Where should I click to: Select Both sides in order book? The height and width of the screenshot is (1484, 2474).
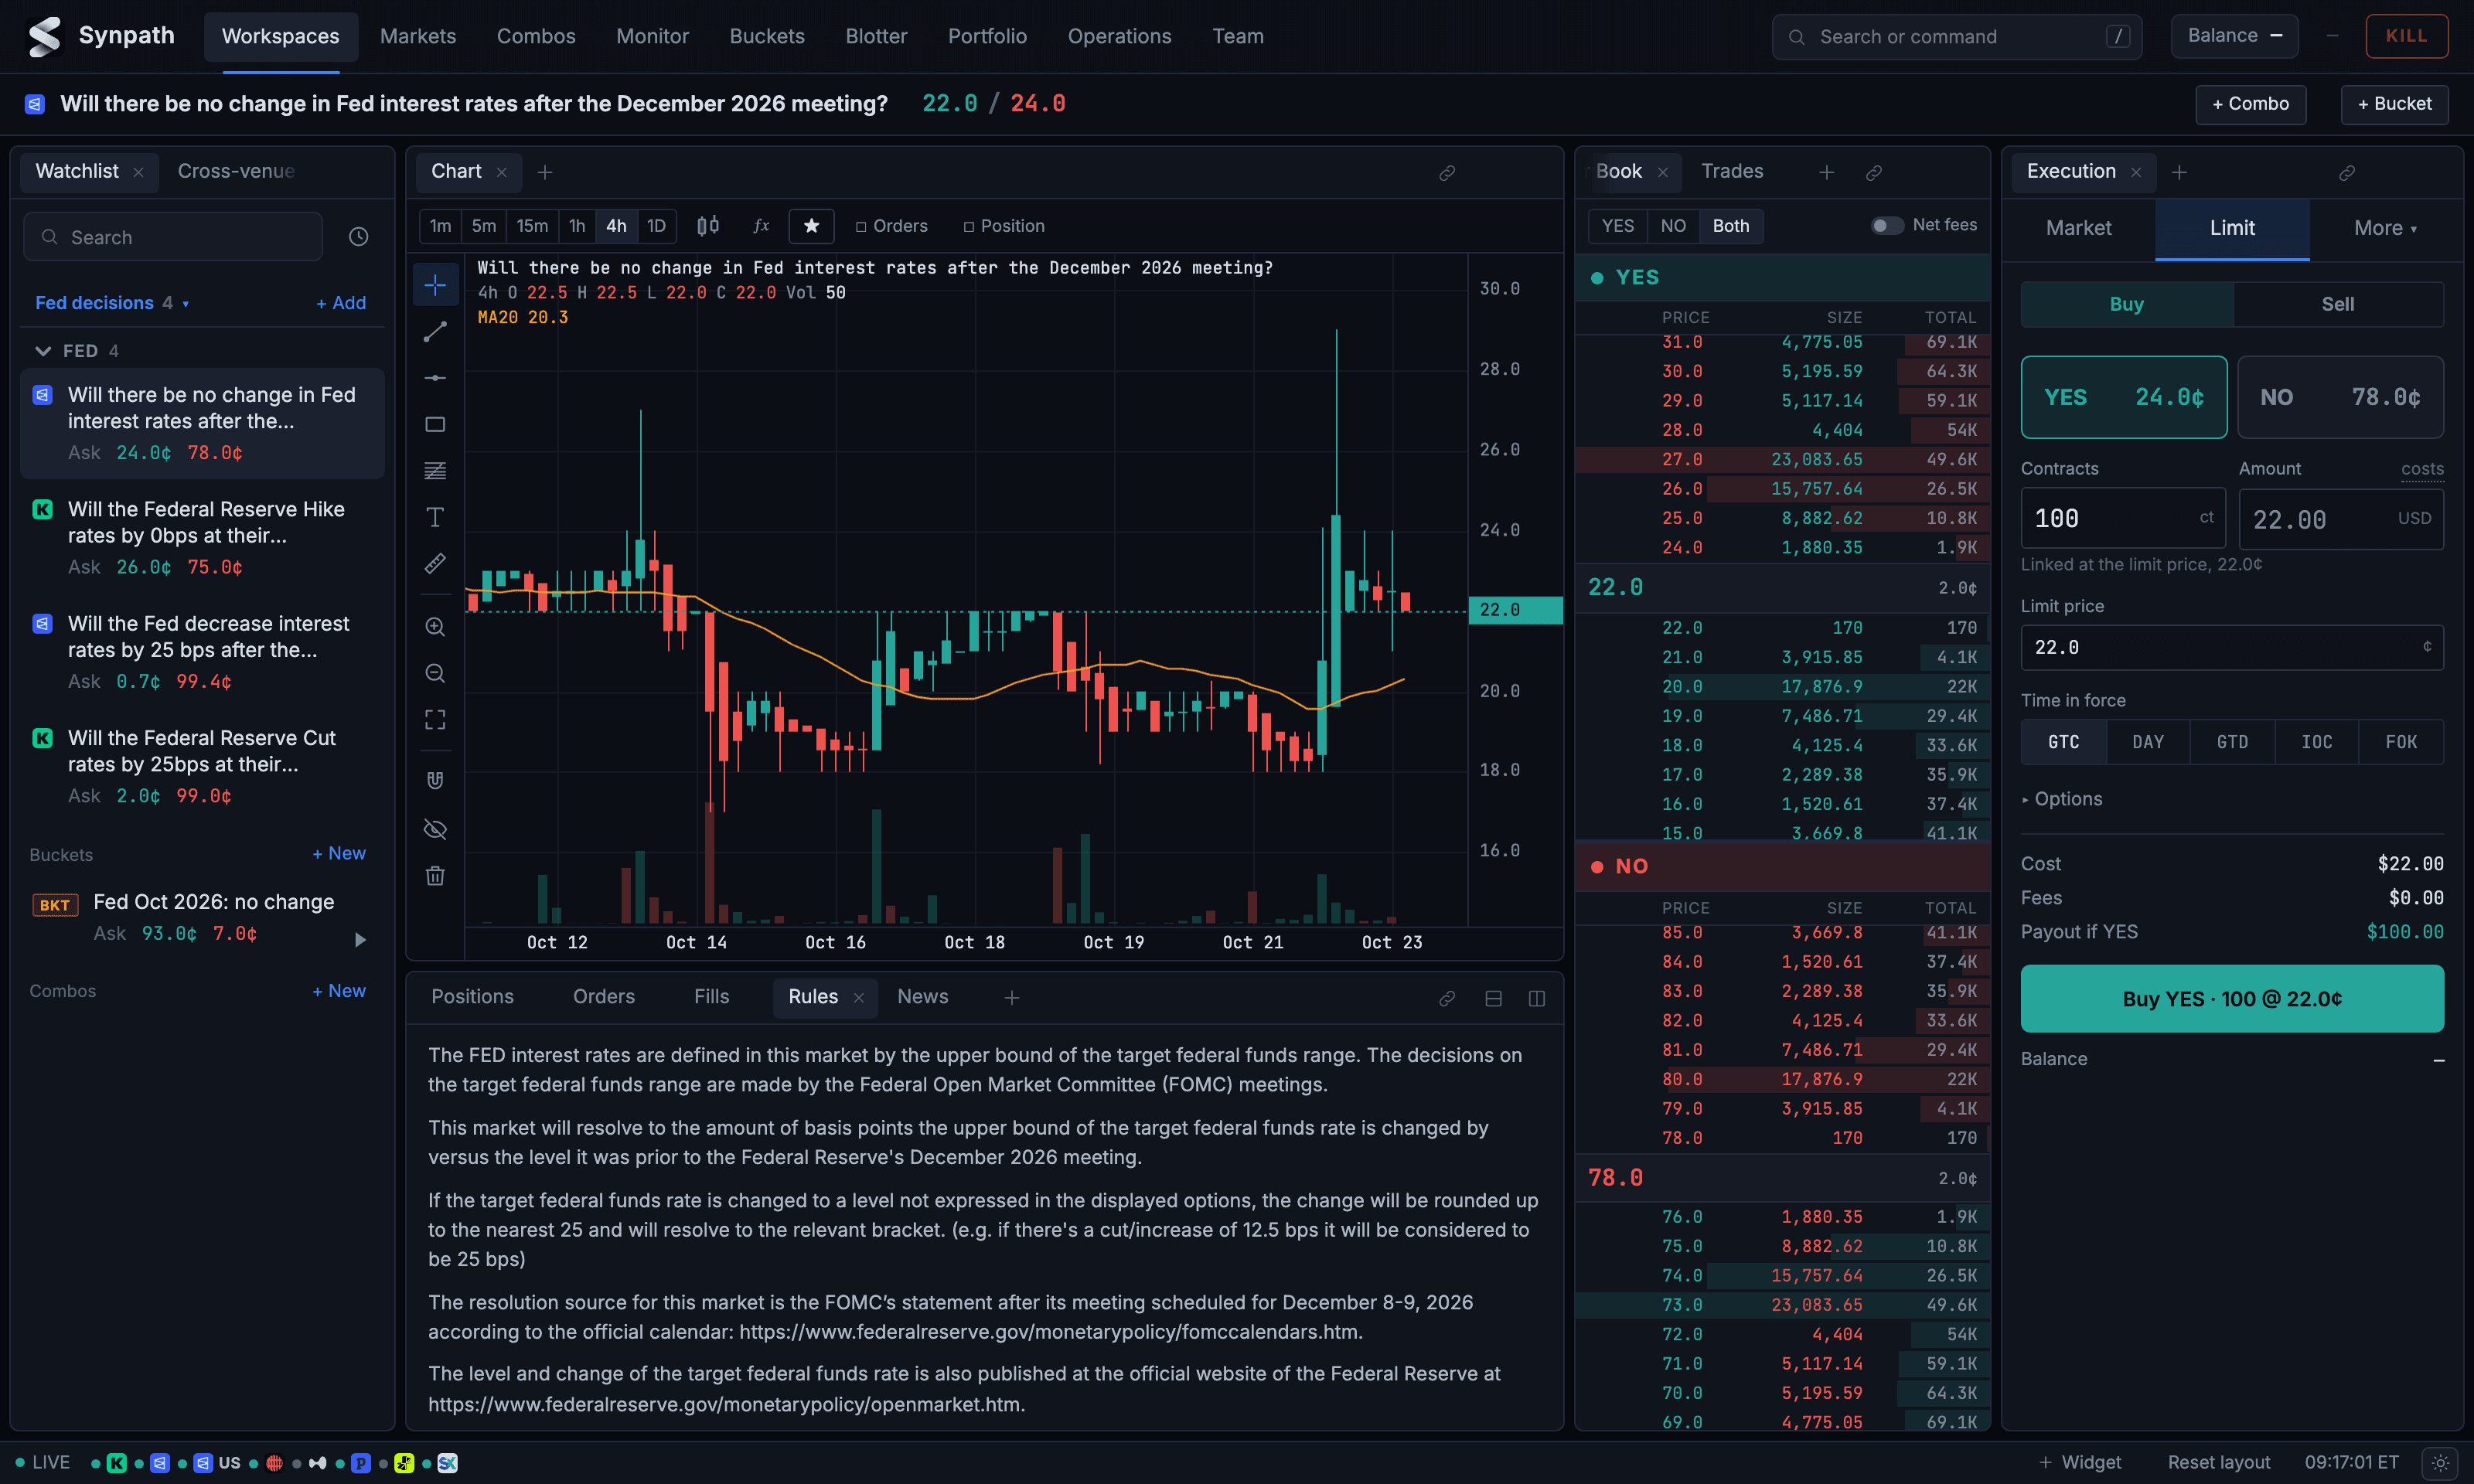point(1731,226)
